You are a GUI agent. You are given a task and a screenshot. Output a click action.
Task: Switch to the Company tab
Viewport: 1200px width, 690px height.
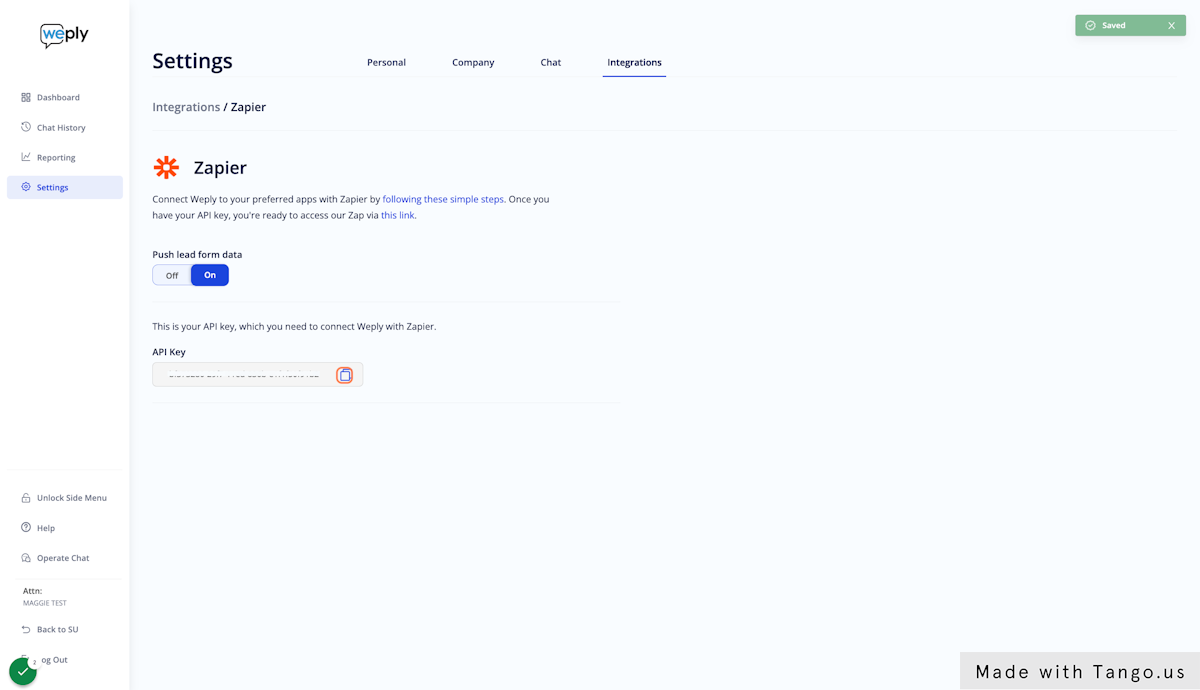point(473,62)
